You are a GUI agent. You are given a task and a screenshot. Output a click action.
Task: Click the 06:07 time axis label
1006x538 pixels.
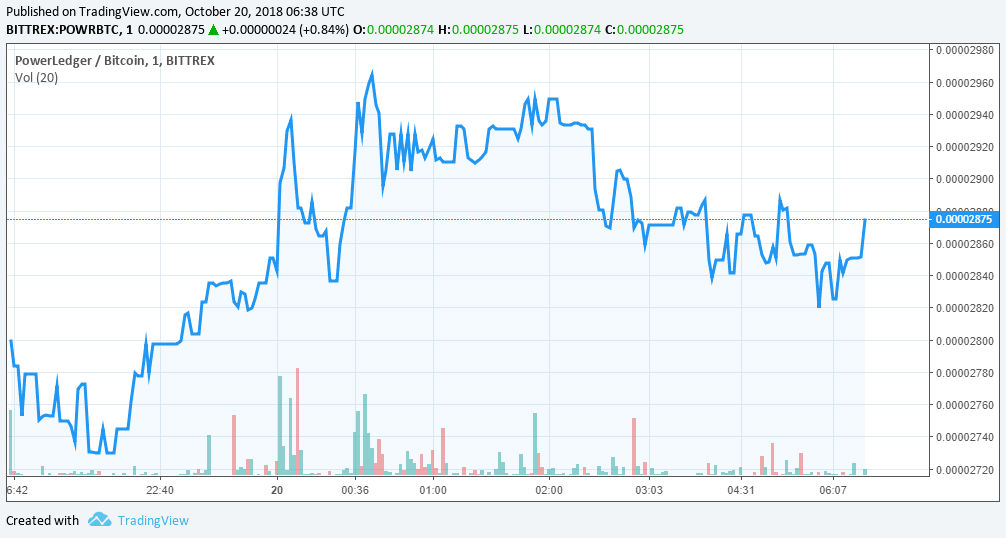pyautogui.click(x=833, y=491)
